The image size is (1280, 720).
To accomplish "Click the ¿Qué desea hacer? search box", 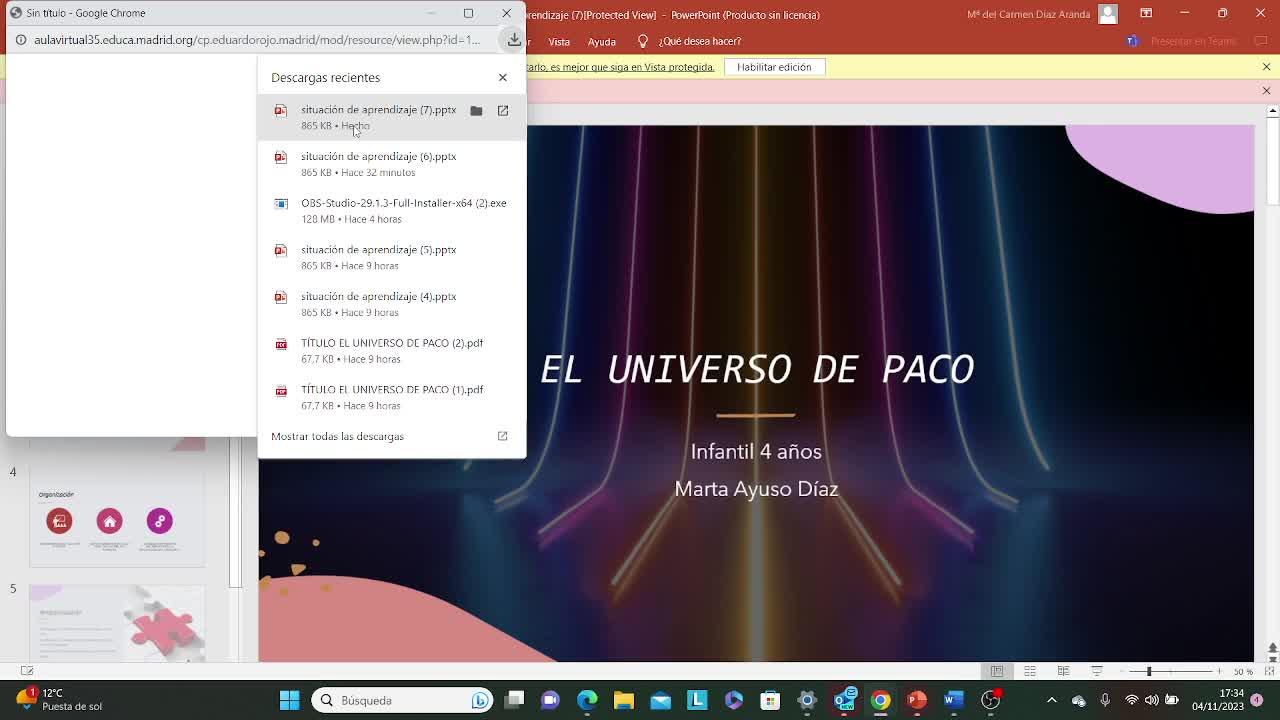I will (x=699, y=41).
